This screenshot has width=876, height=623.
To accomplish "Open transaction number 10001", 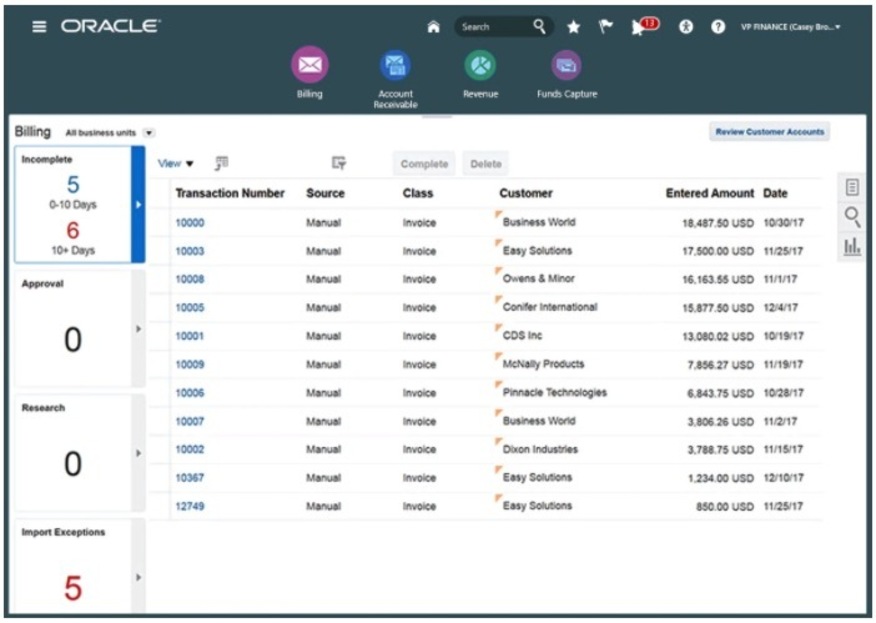I will click(x=190, y=336).
